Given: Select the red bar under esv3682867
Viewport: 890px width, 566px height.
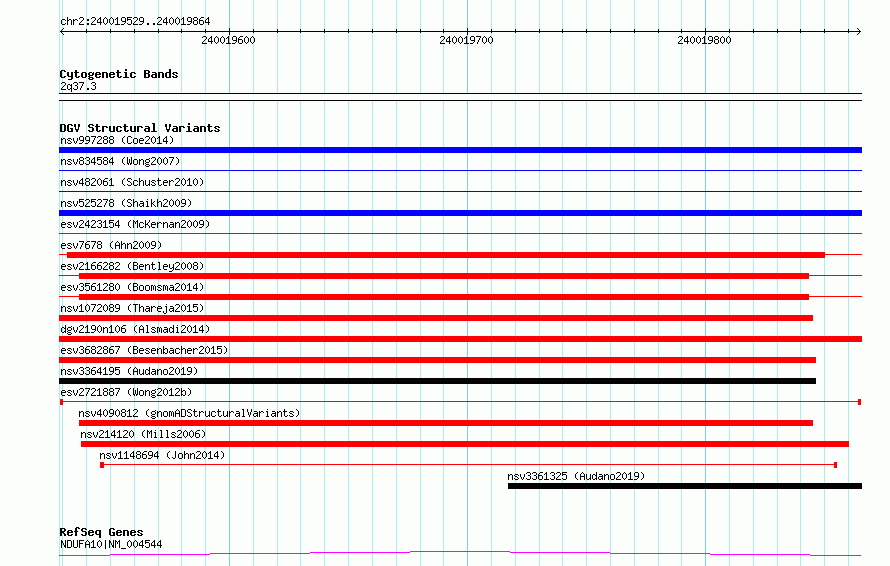Looking at the screenshot, I should 438,360.
